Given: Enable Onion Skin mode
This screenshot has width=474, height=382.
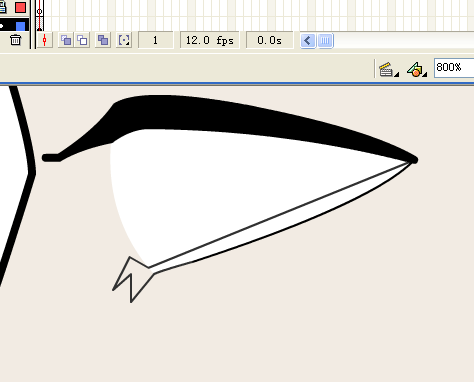Looking at the screenshot, I should (x=66, y=40).
